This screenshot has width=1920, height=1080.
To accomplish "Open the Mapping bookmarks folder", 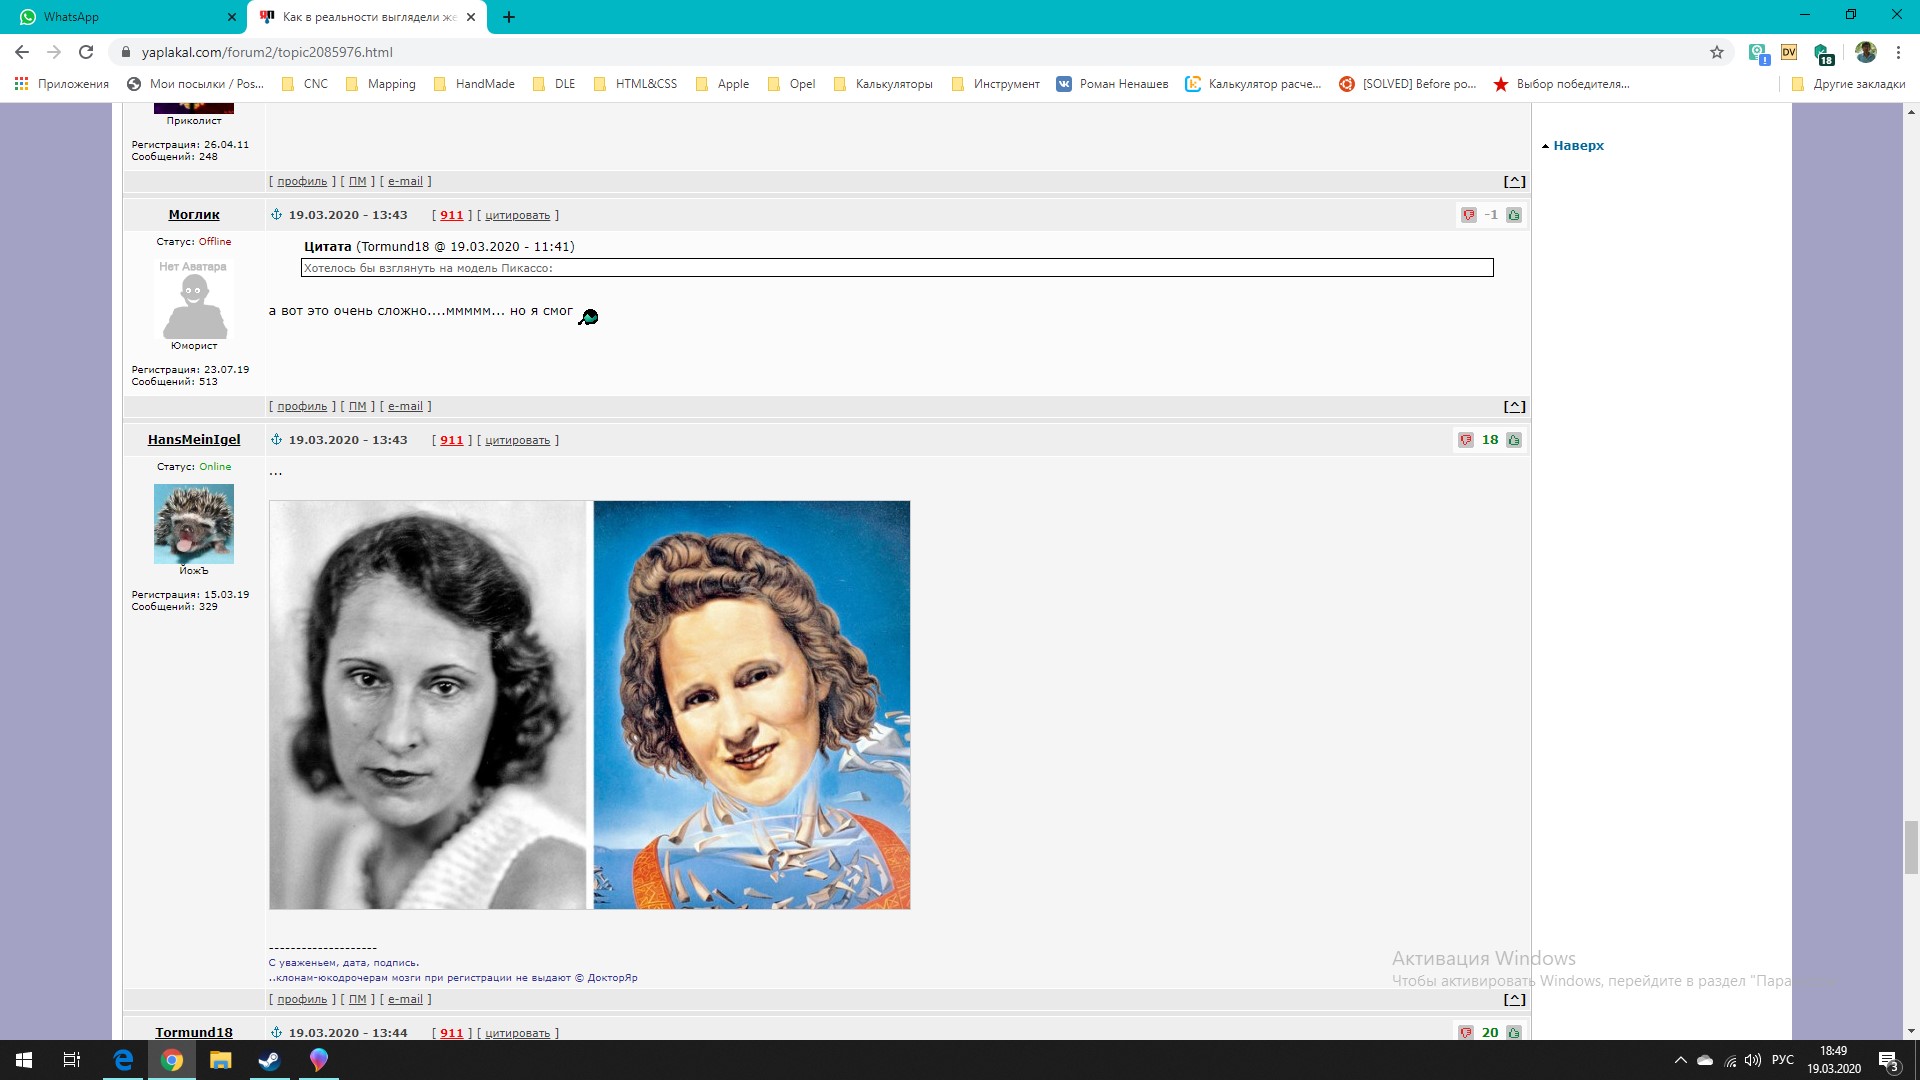I will click(380, 84).
